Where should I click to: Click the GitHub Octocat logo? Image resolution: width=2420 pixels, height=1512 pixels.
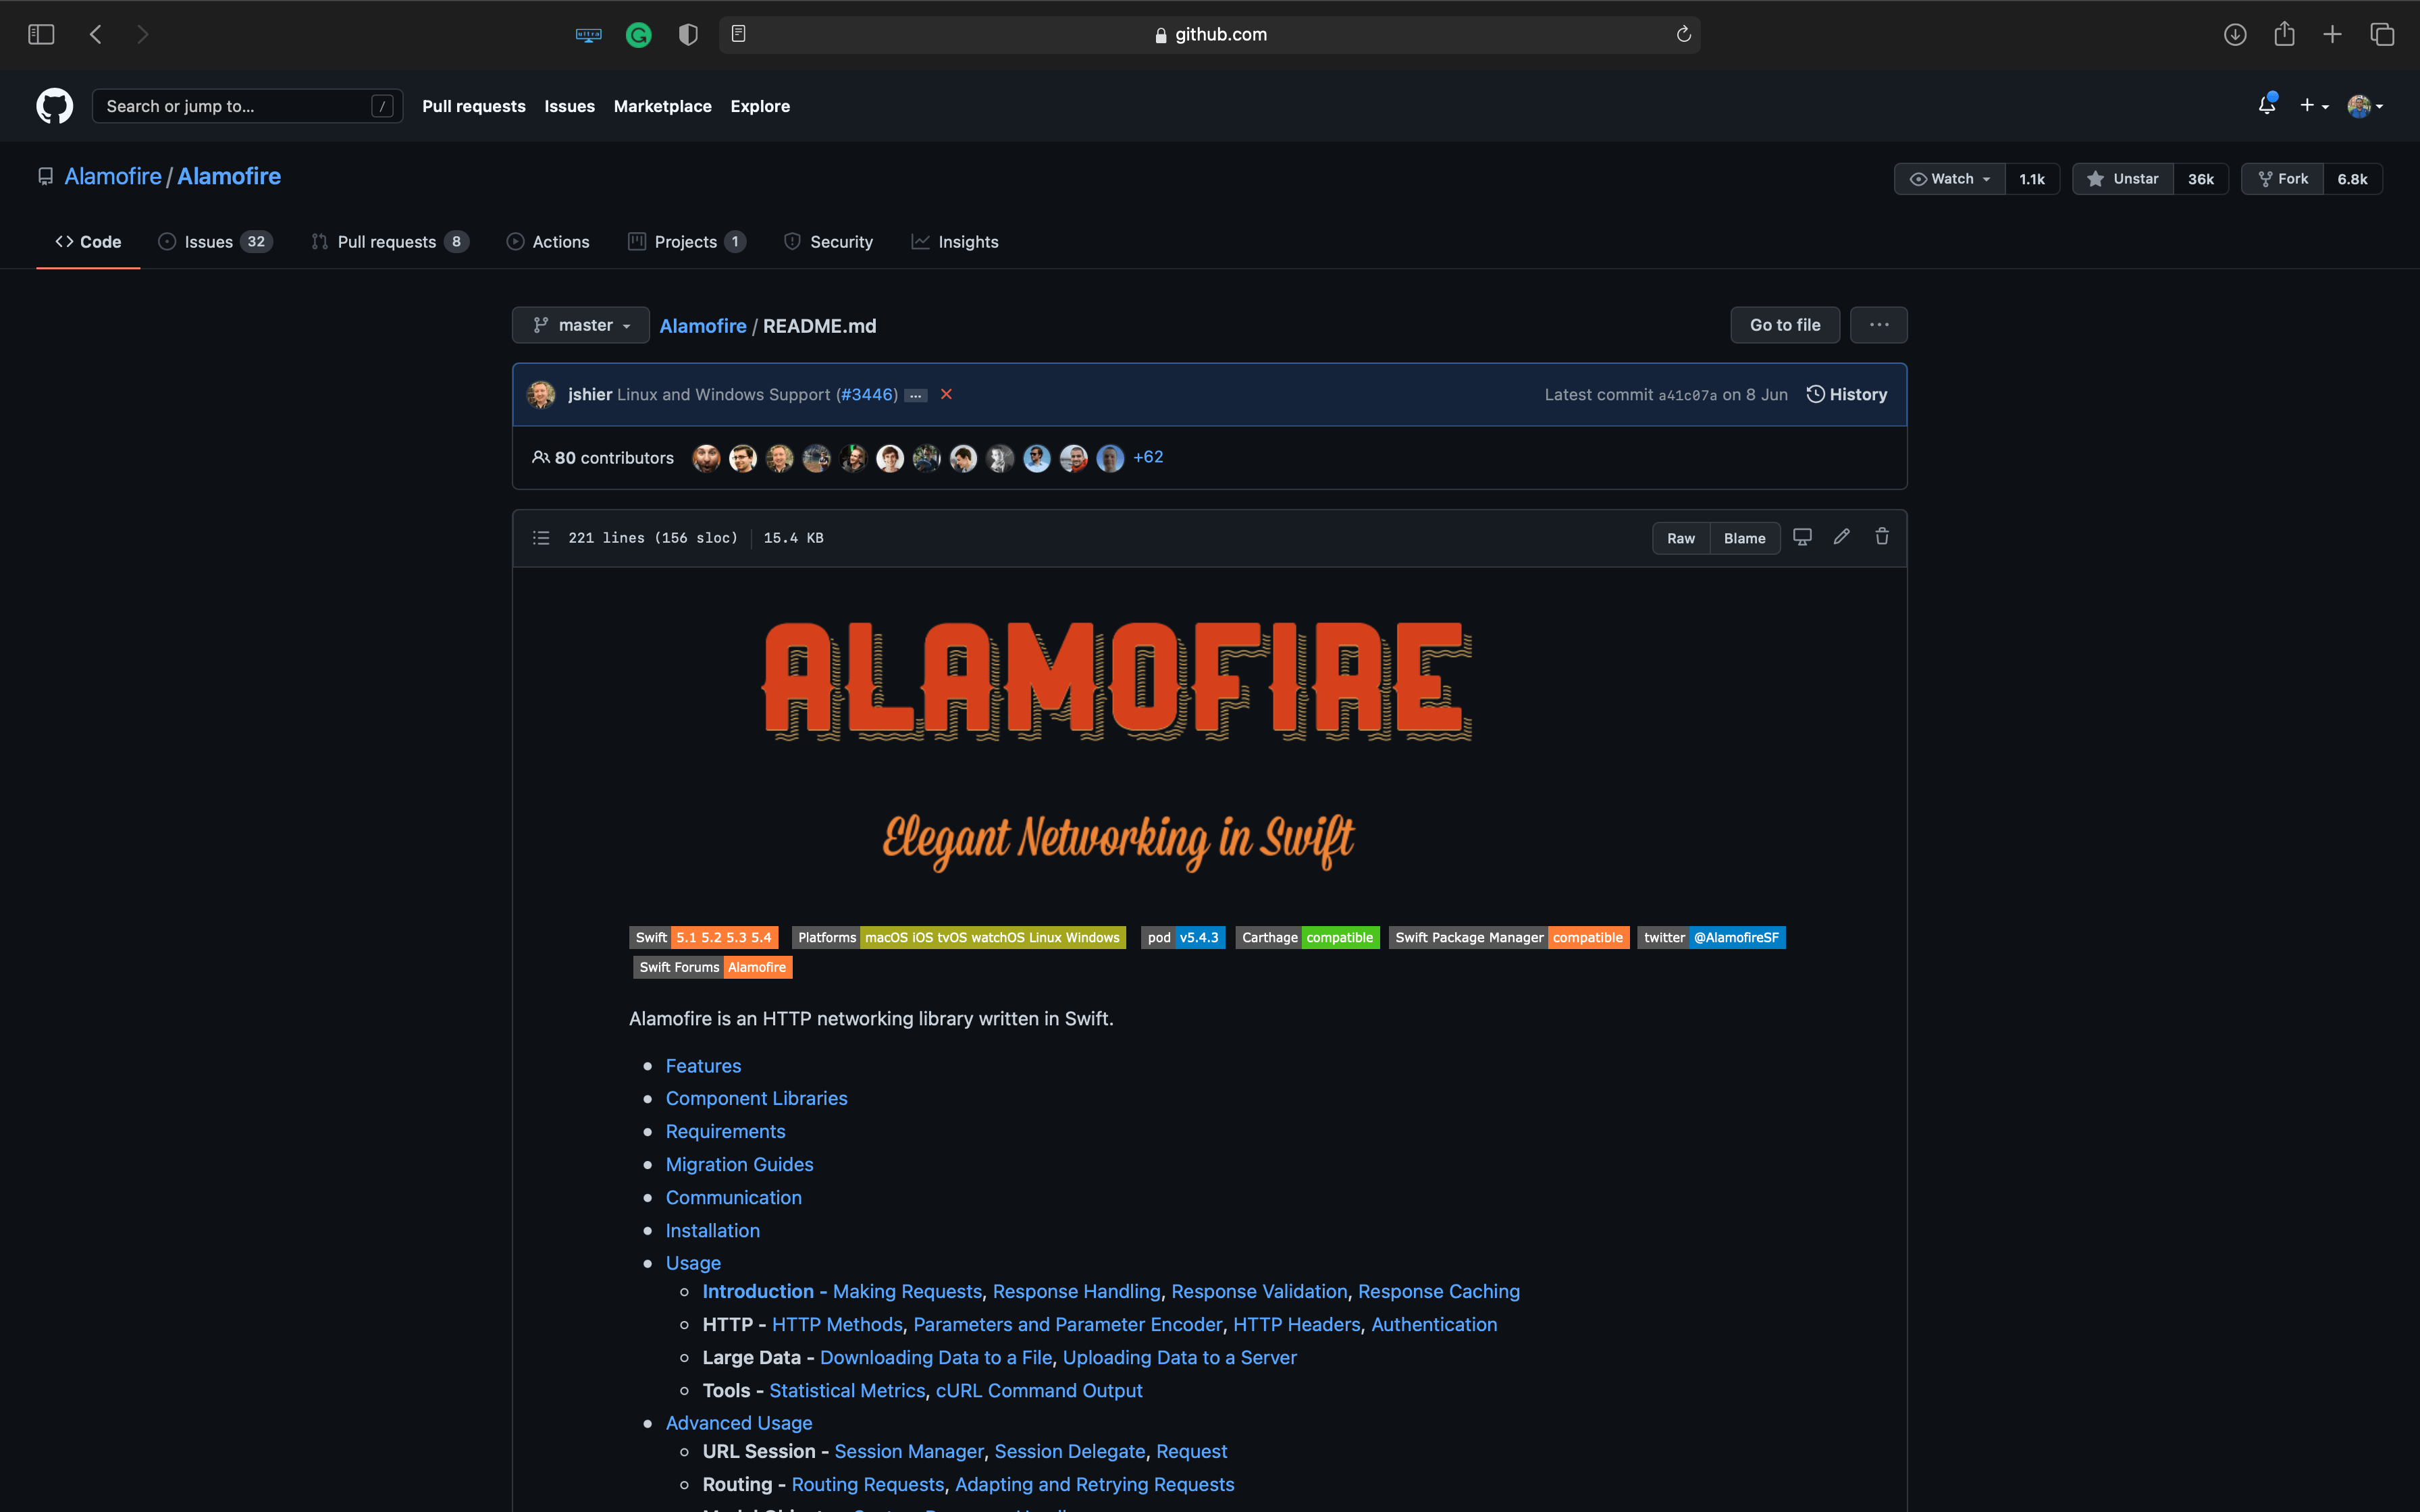point(55,106)
